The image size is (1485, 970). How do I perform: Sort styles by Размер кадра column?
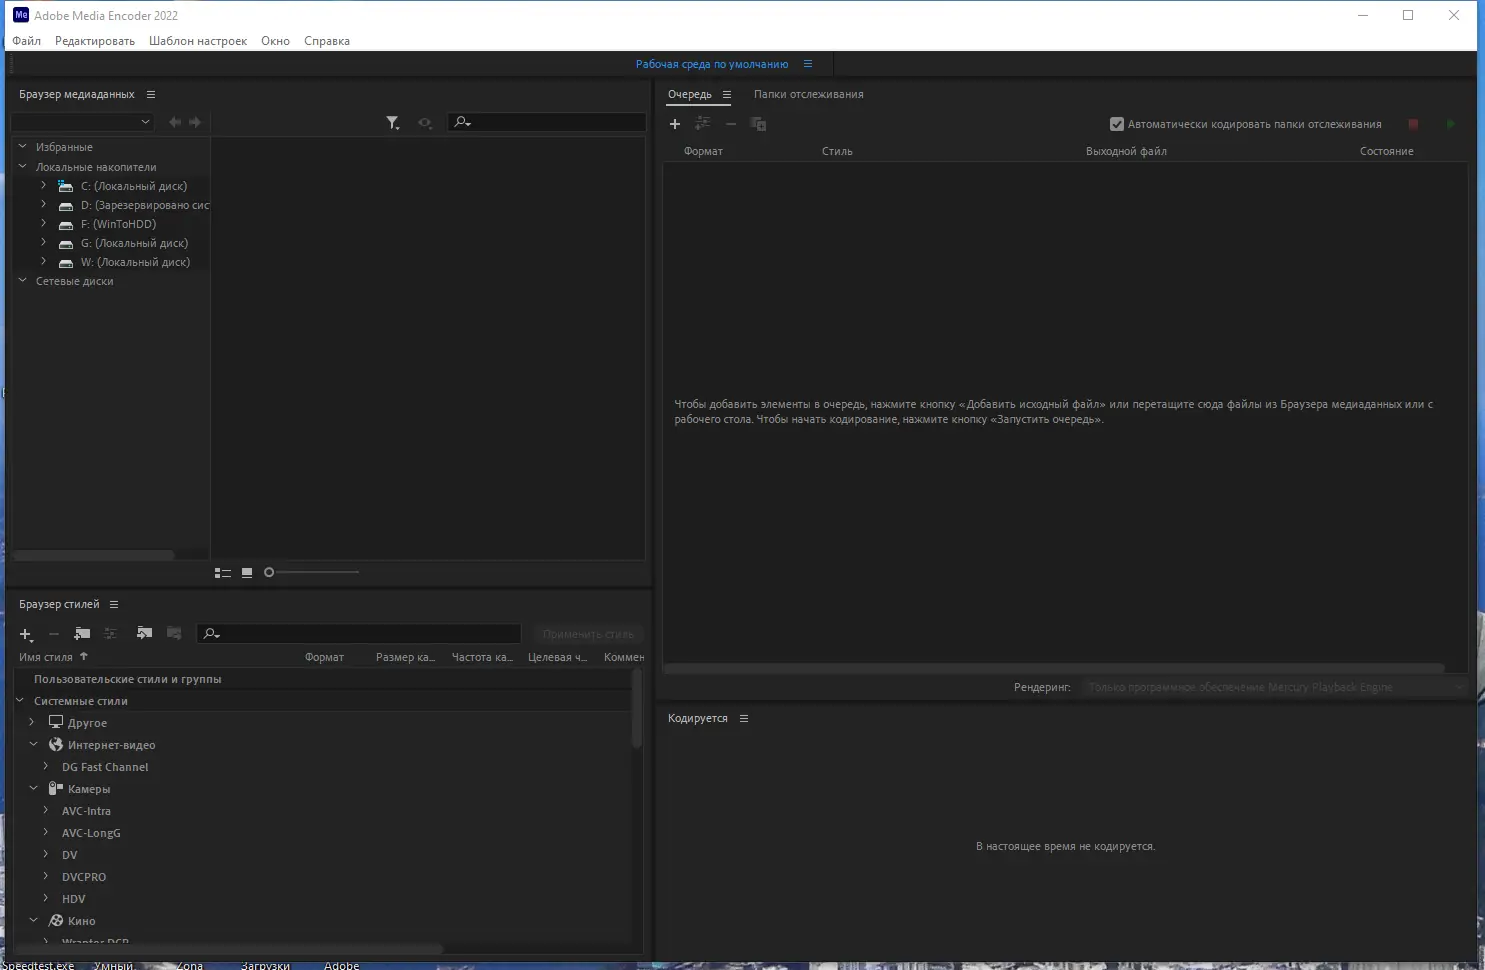[x=405, y=657]
